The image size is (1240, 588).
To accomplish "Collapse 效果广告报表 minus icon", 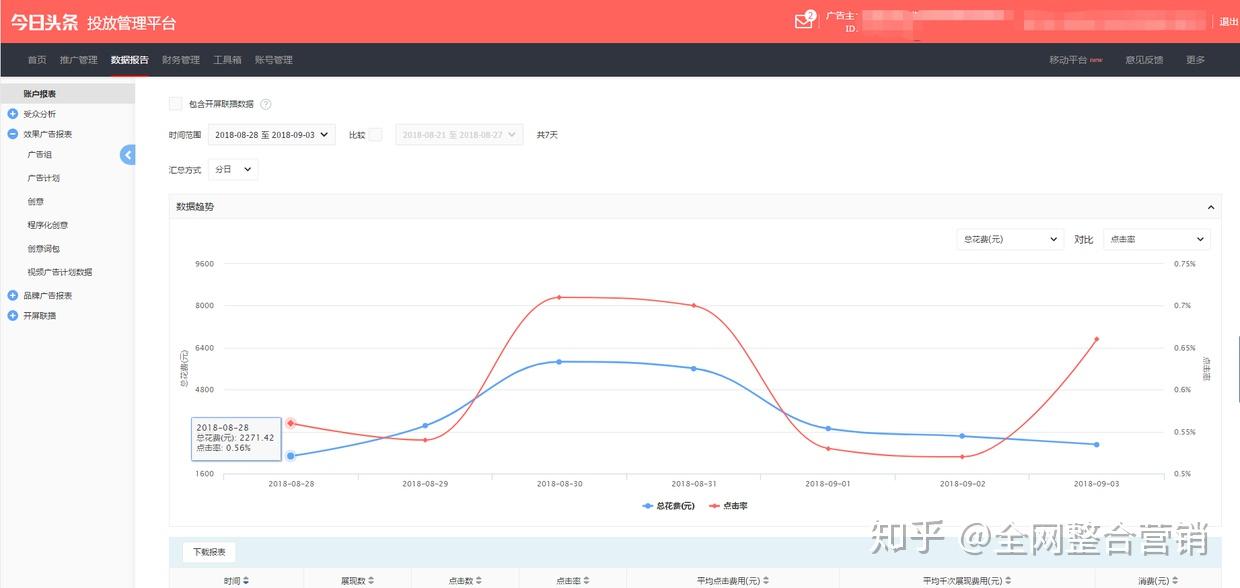I will [13, 134].
